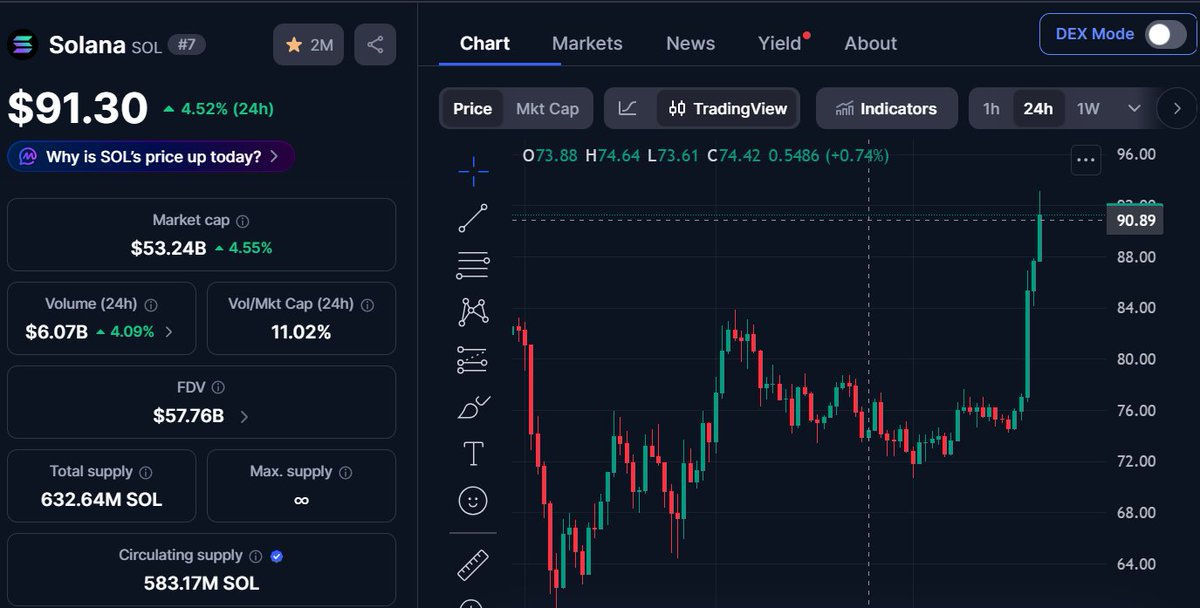Click the #7 rank badge
The image size is (1200, 608).
(x=186, y=44)
